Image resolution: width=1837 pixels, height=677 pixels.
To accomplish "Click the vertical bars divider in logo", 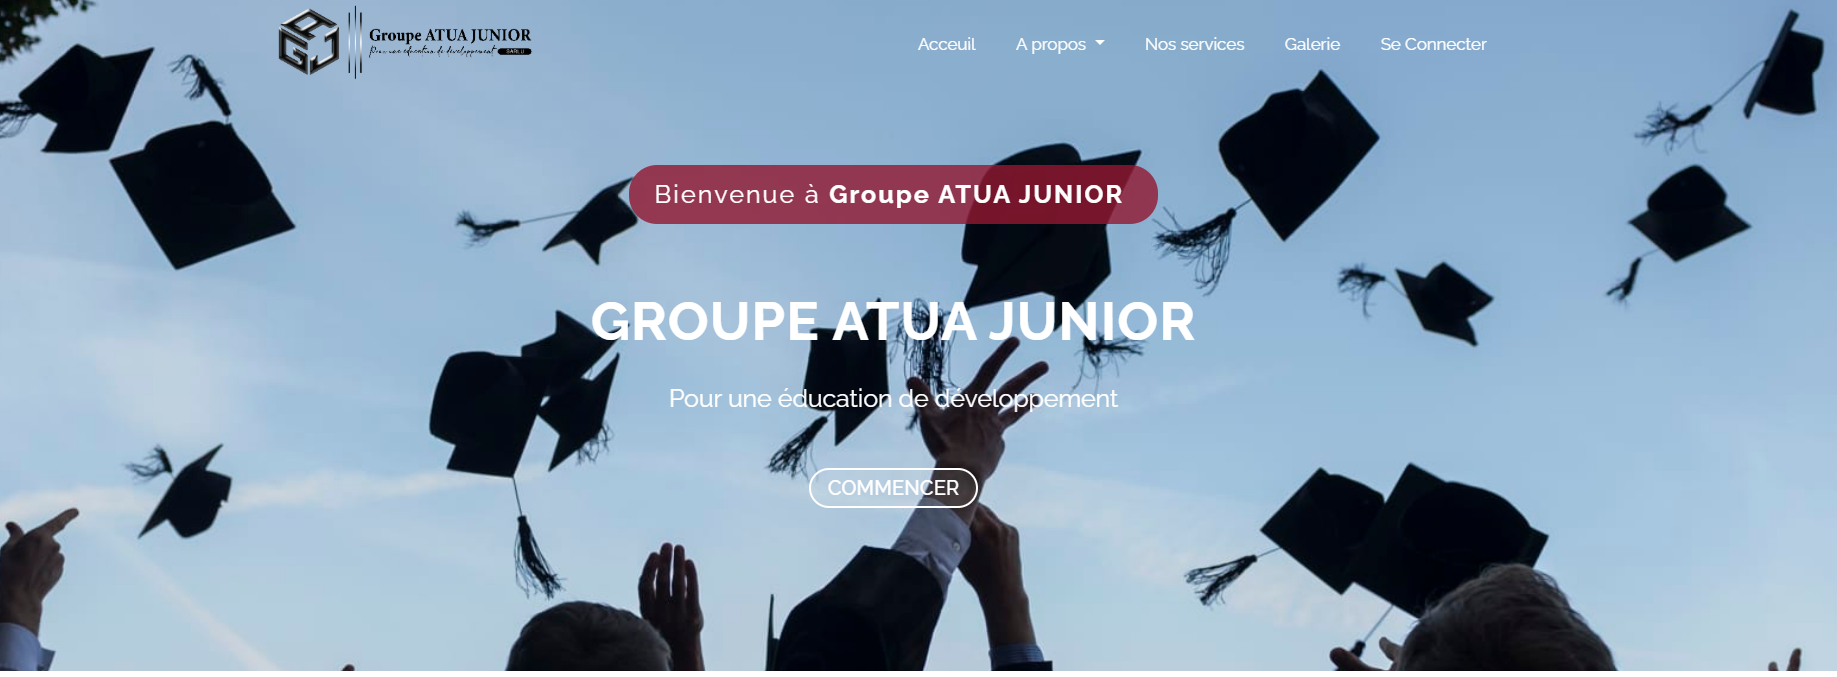I will point(355,42).
